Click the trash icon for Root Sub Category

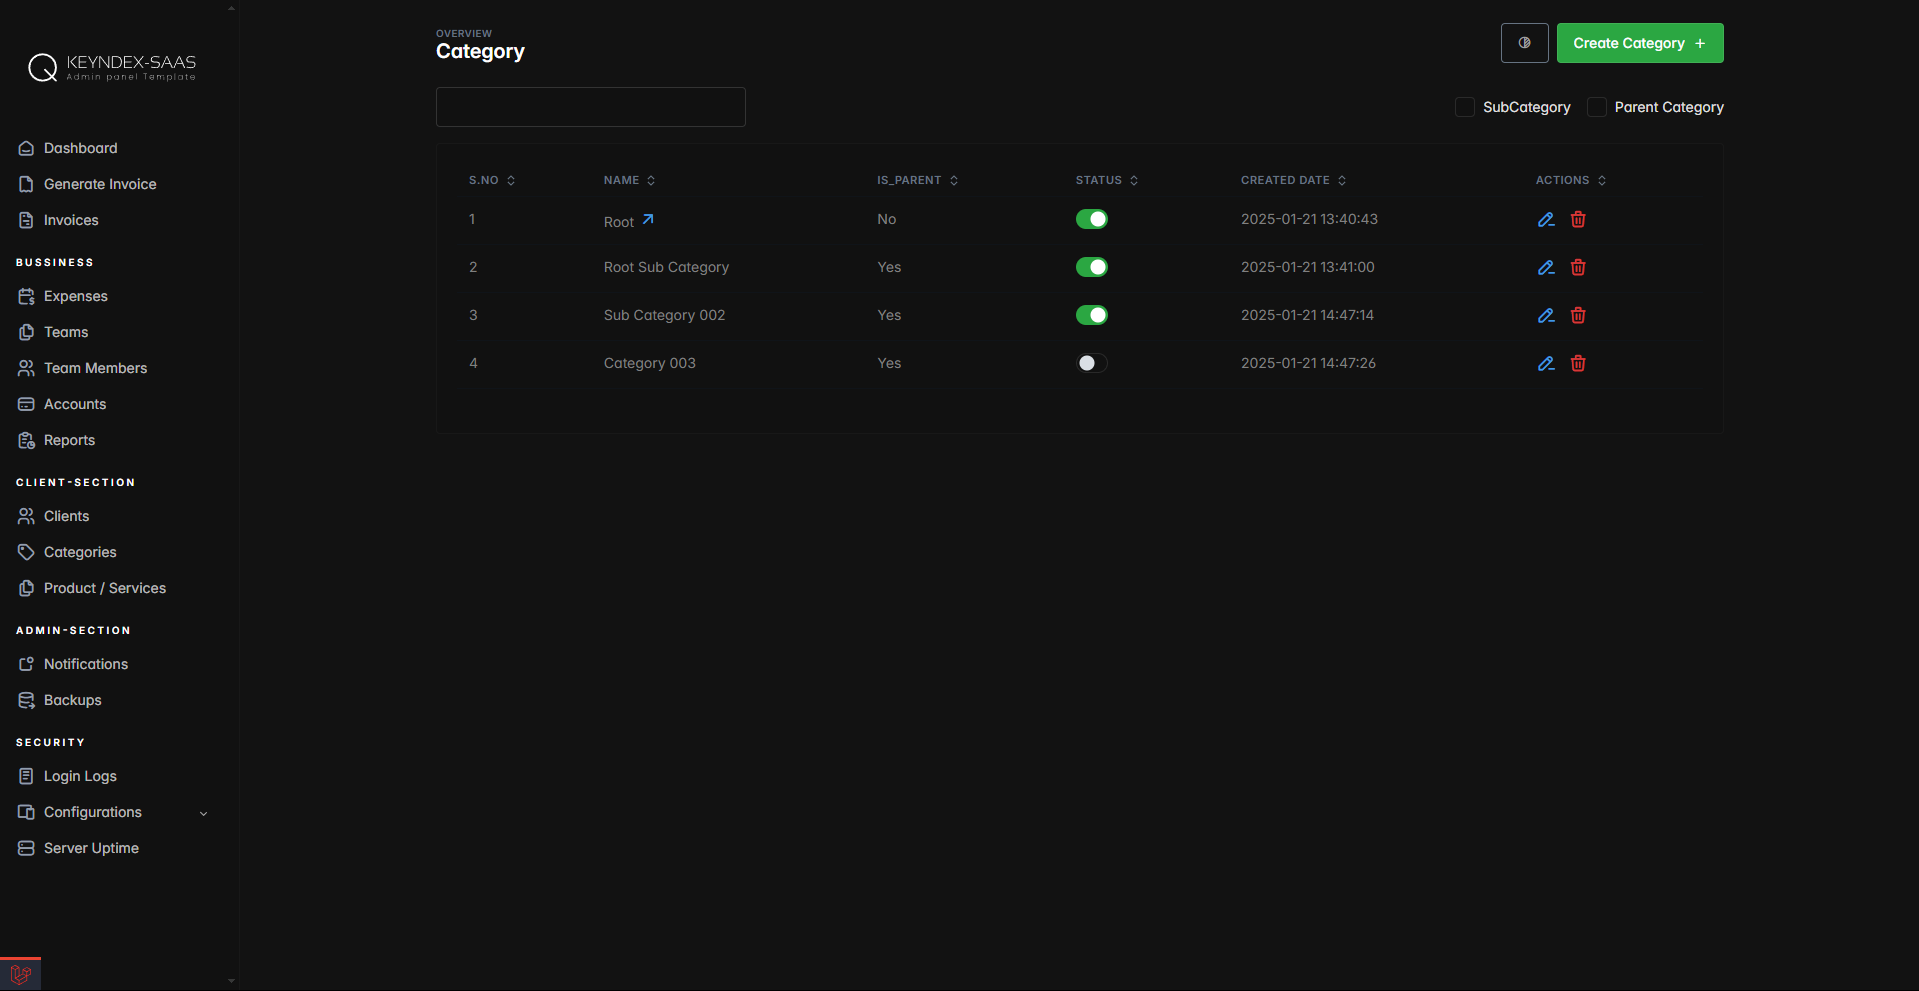coord(1578,268)
